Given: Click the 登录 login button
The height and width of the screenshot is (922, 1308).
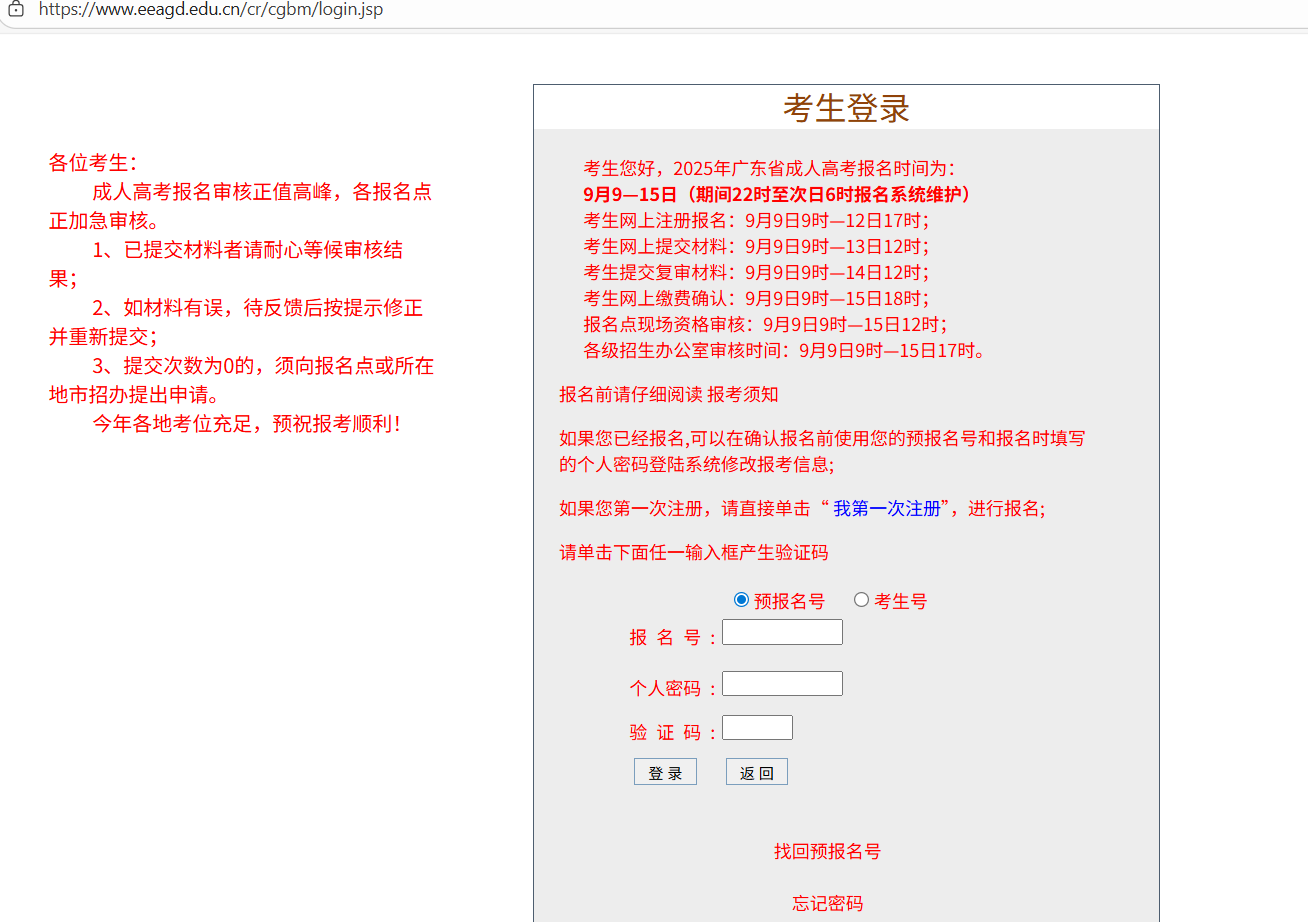Looking at the screenshot, I should point(664,771).
